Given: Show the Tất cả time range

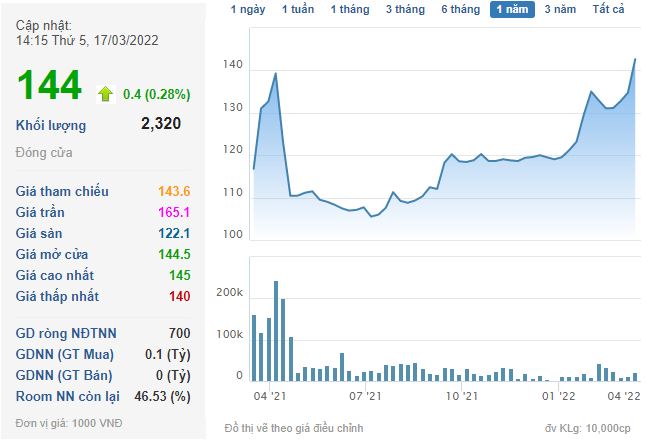Looking at the screenshot, I should (608, 10).
